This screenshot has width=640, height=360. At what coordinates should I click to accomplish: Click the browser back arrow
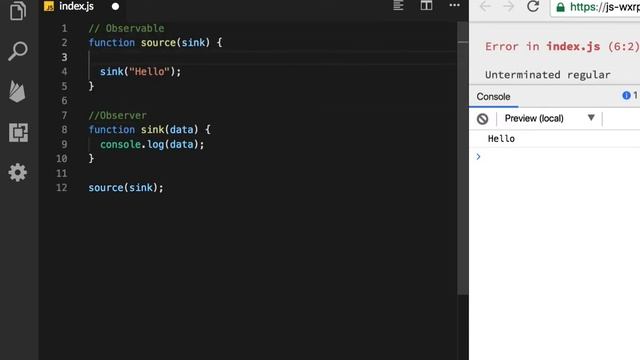pyautogui.click(x=486, y=7)
